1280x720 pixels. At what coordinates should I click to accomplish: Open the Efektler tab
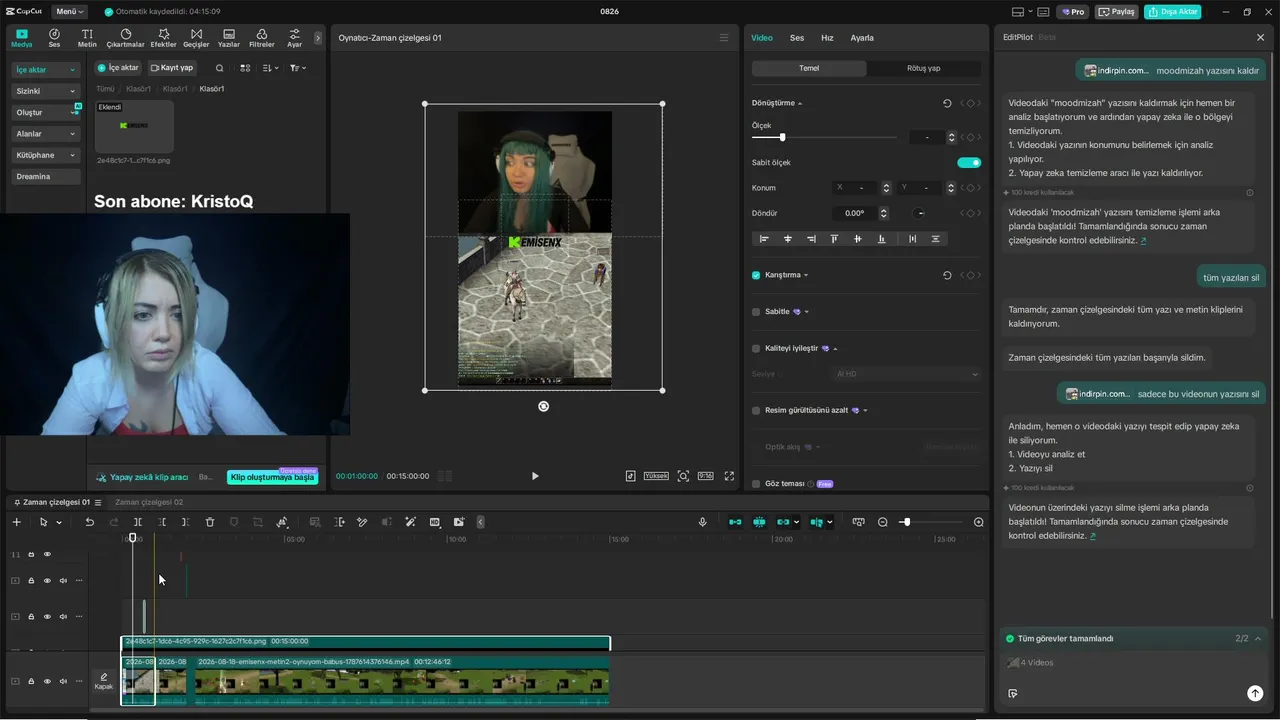click(163, 38)
